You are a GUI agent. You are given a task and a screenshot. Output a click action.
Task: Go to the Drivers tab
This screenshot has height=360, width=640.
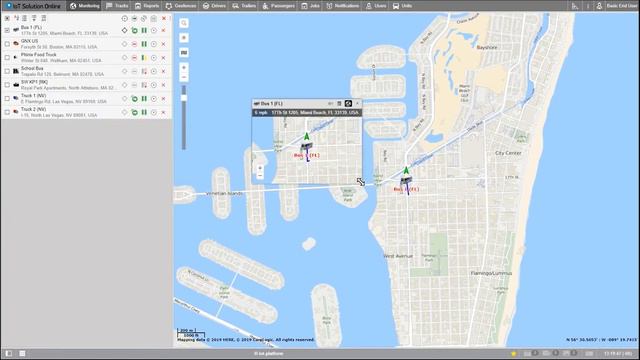[214, 6]
